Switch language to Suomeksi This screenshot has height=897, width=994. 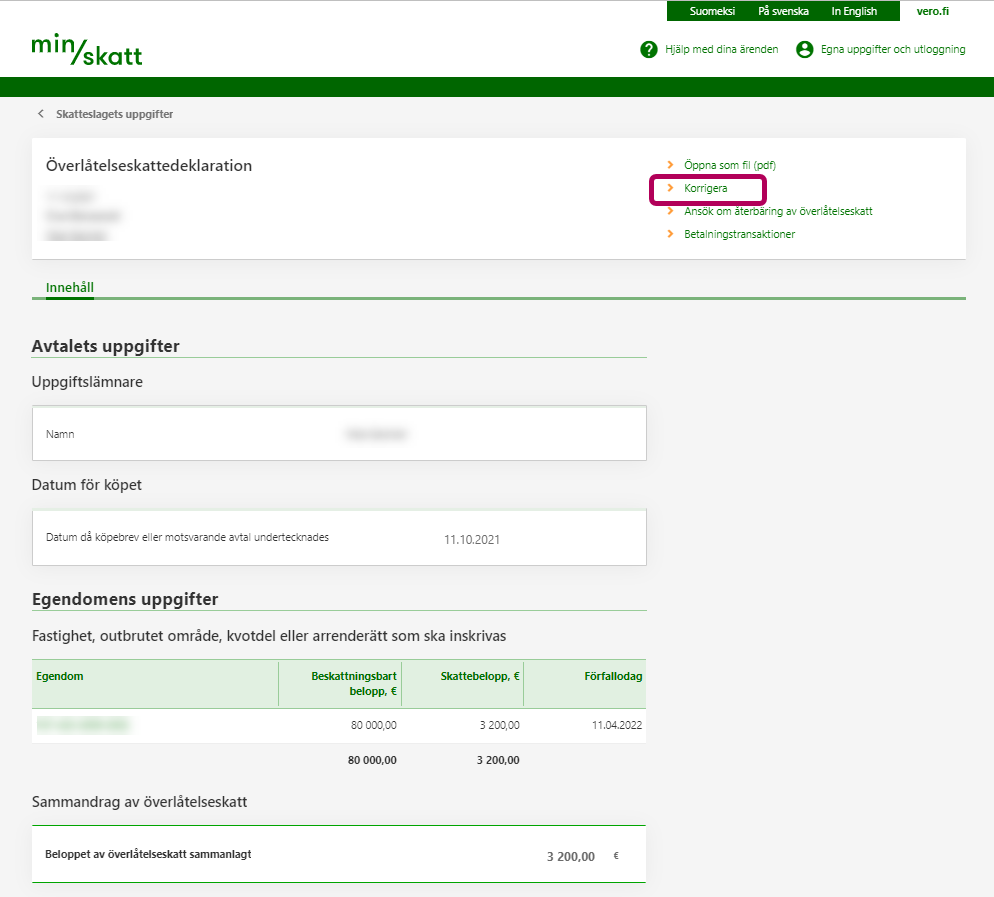(x=712, y=11)
